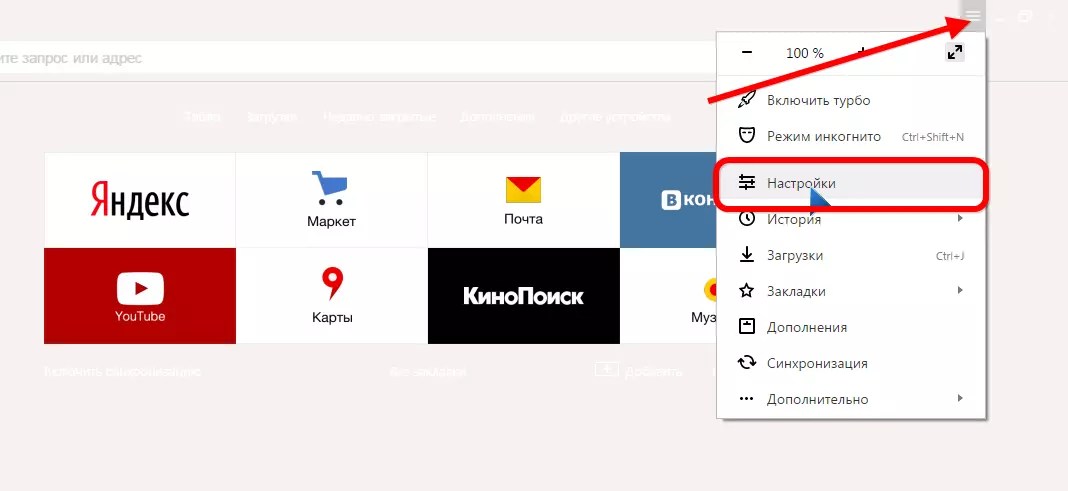Open Синхронизация menu entry
This screenshot has width=1068, height=491.
851,364
